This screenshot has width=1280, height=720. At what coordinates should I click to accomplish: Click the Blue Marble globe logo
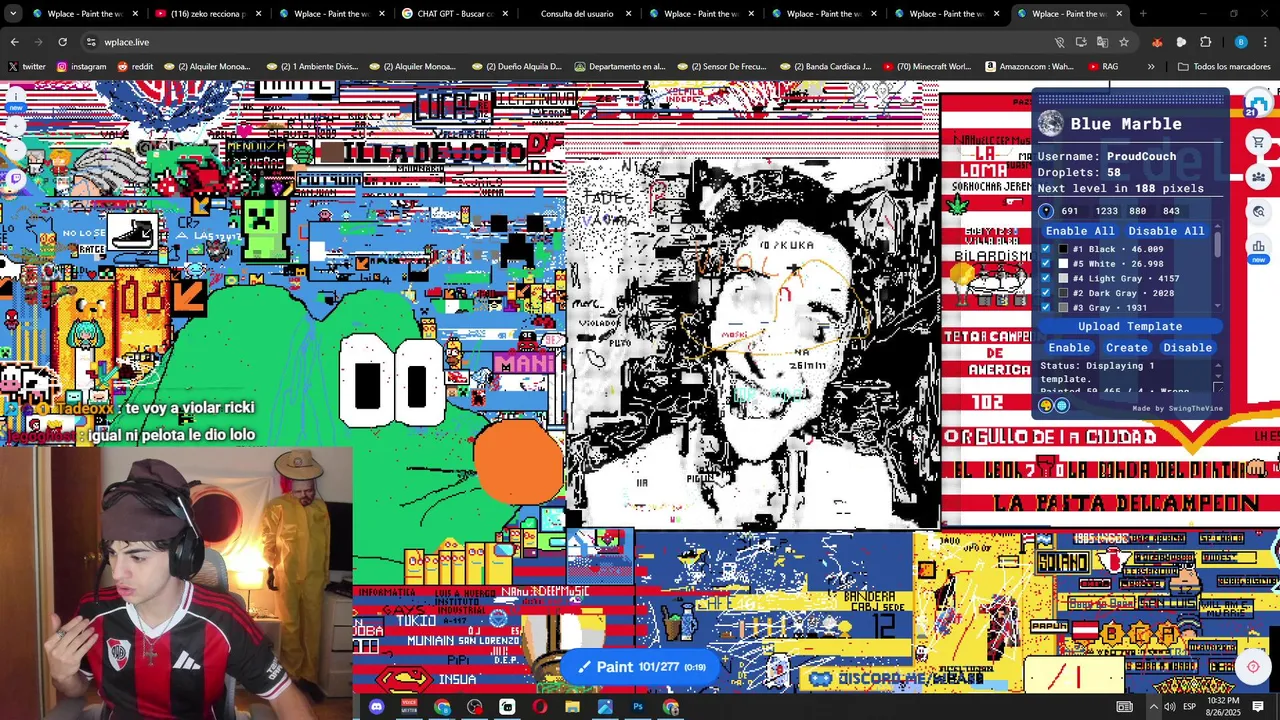coord(1050,124)
